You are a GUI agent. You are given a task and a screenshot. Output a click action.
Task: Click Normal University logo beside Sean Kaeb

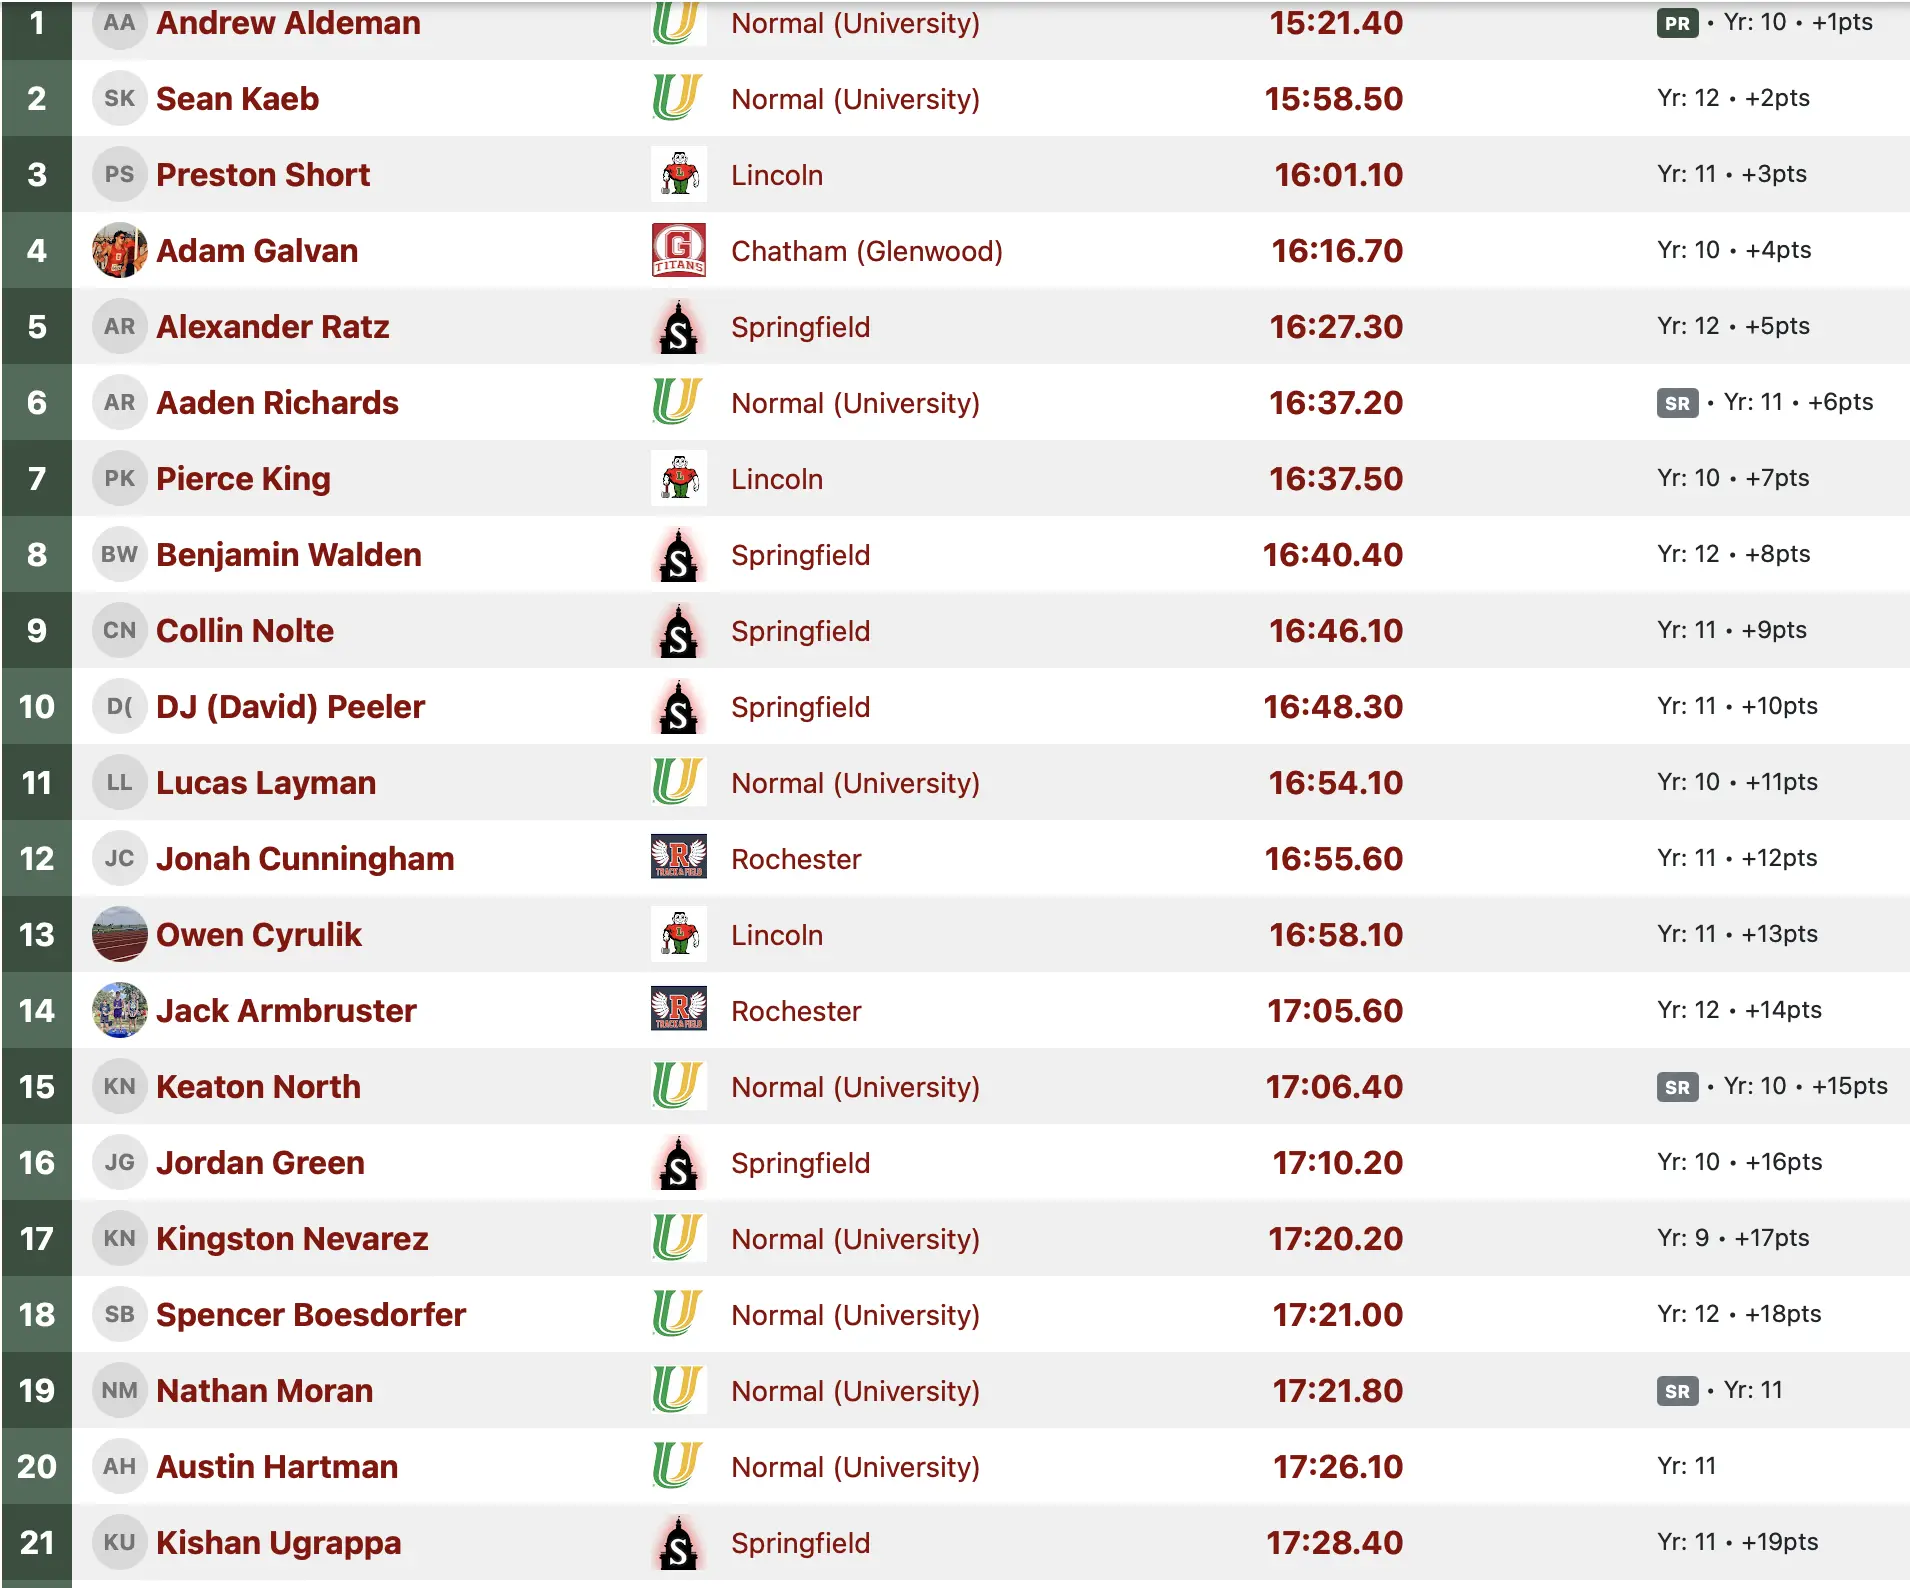click(677, 98)
